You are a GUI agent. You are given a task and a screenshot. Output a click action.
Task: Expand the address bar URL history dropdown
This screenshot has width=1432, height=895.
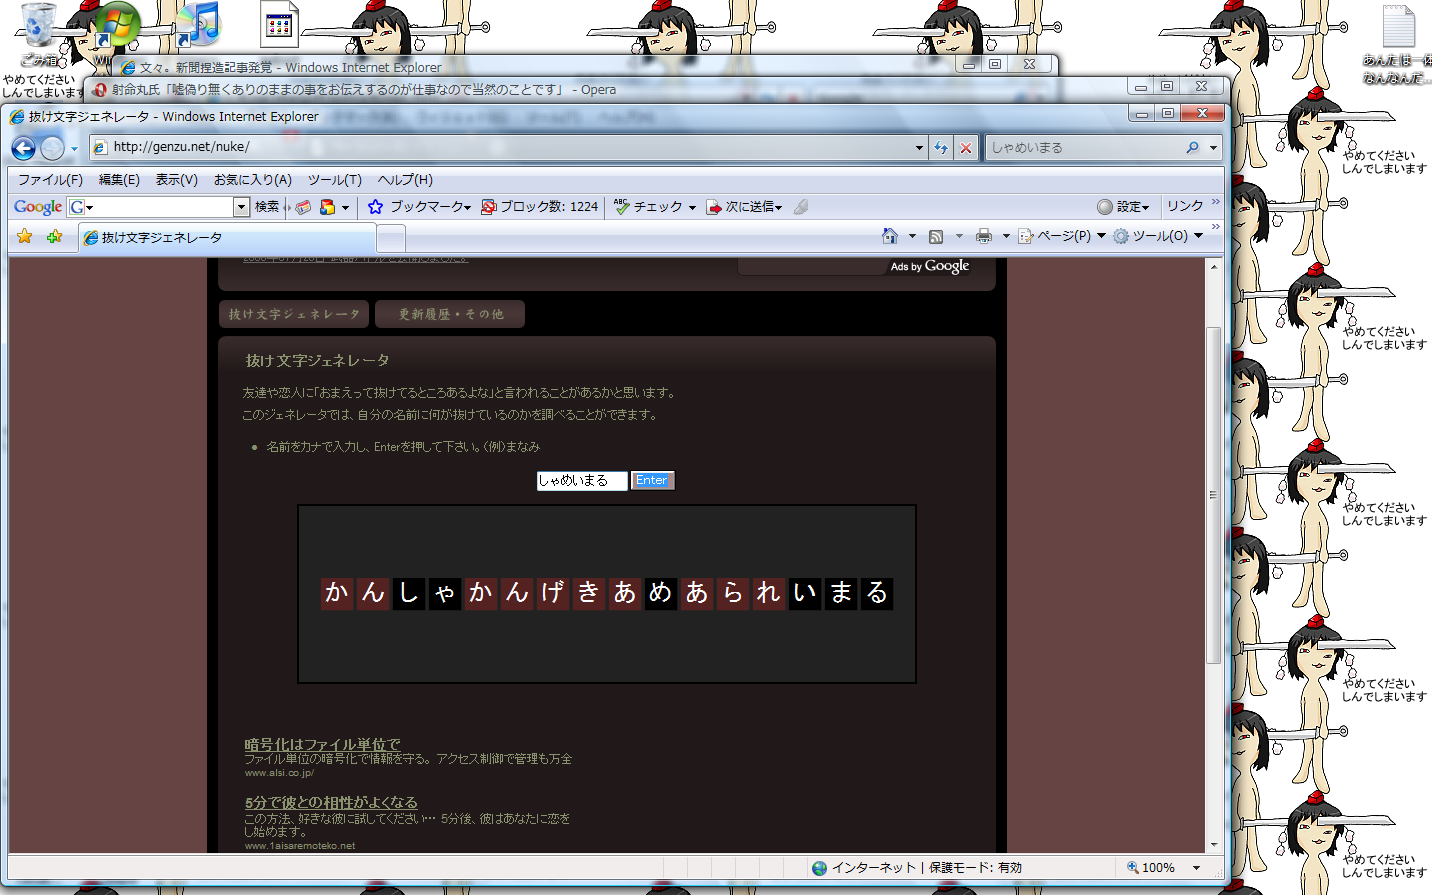pyautogui.click(x=919, y=148)
